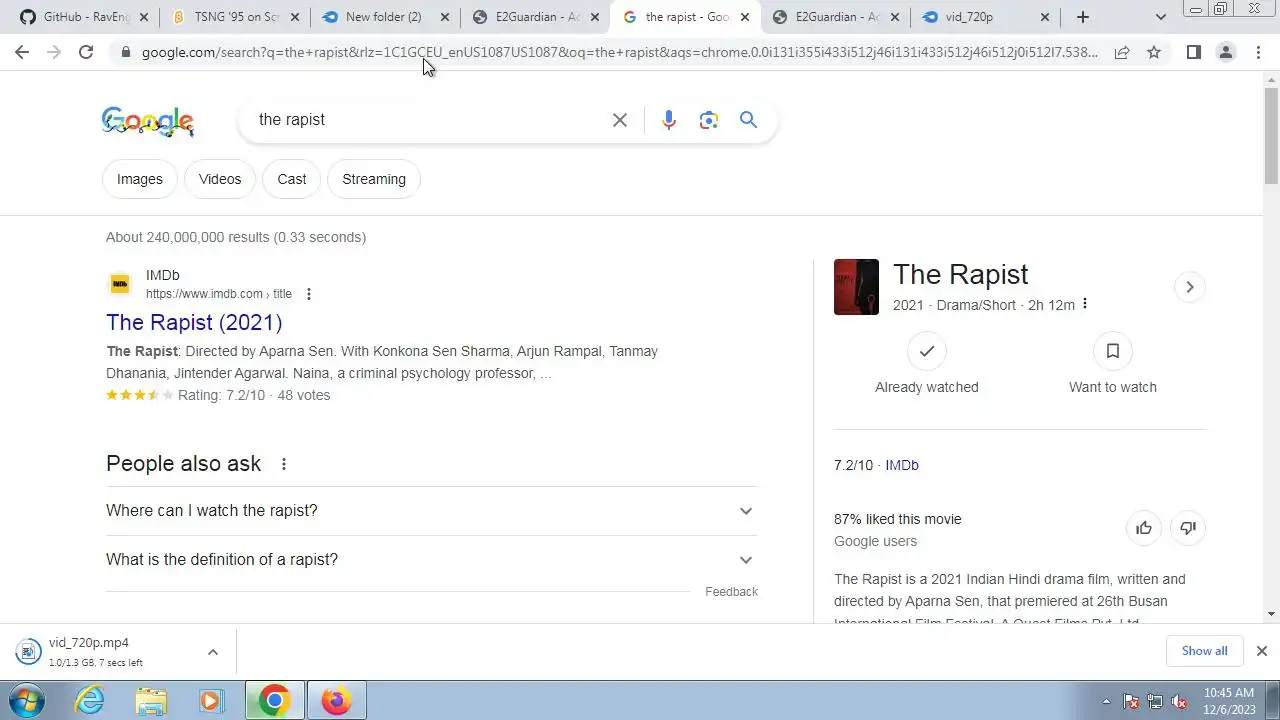
Task: Search by image with Google Lens
Action: (709, 120)
